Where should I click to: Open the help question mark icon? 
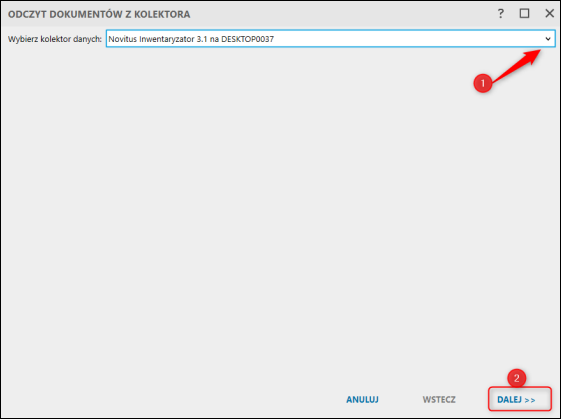point(501,14)
